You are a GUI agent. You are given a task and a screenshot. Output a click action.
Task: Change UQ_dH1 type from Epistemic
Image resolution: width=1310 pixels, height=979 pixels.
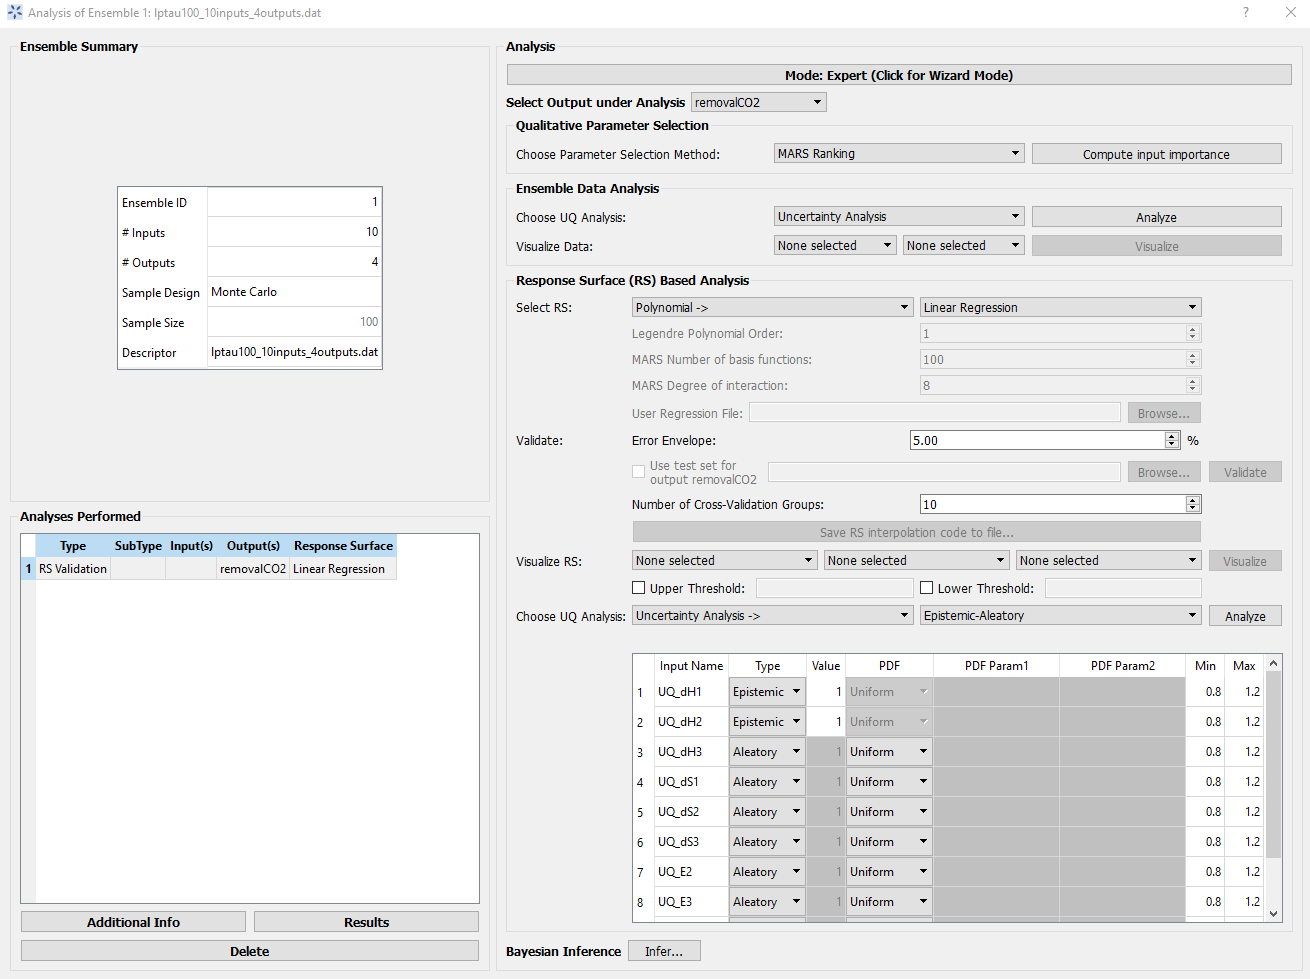766,691
